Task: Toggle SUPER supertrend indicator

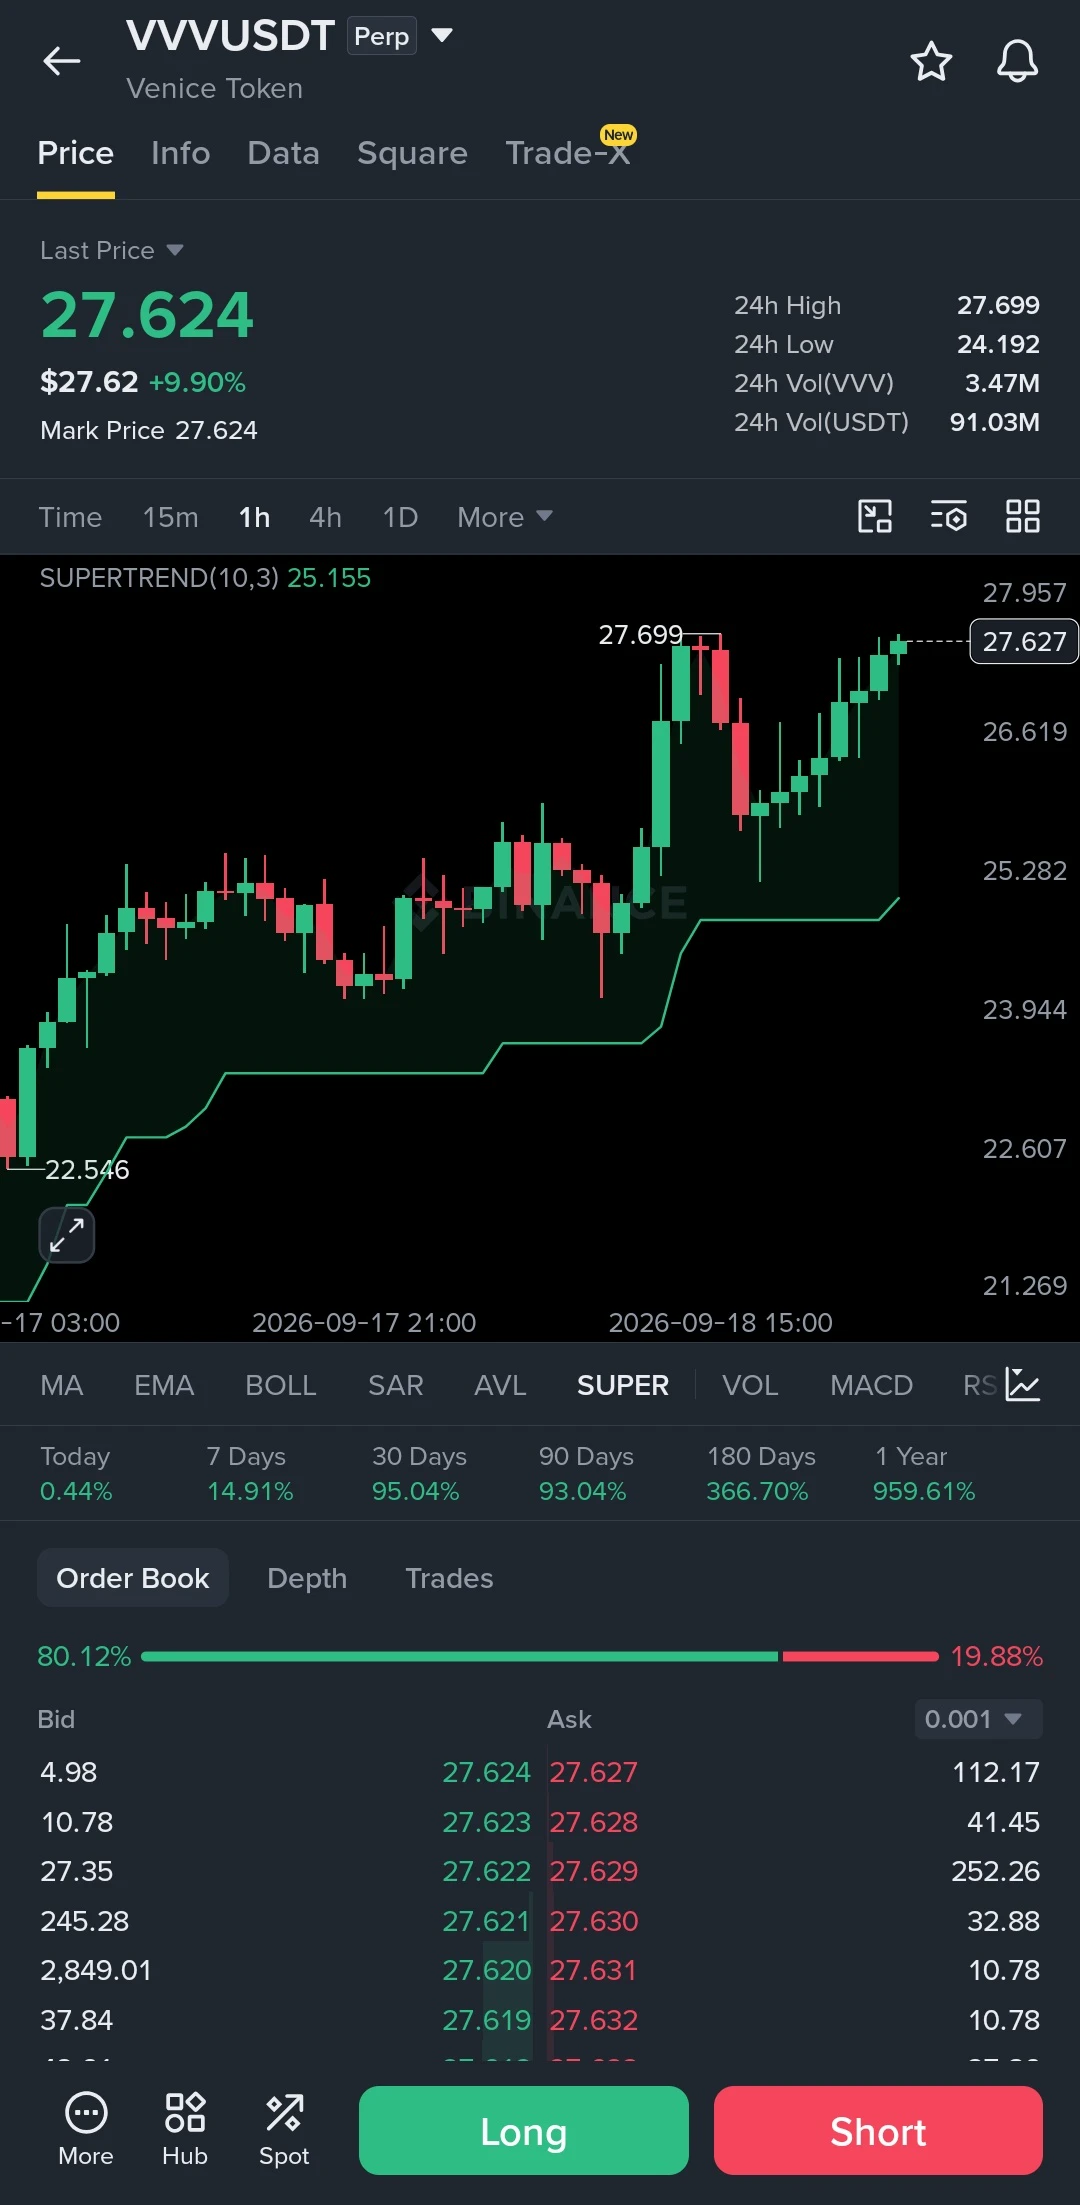Action: 623,1385
